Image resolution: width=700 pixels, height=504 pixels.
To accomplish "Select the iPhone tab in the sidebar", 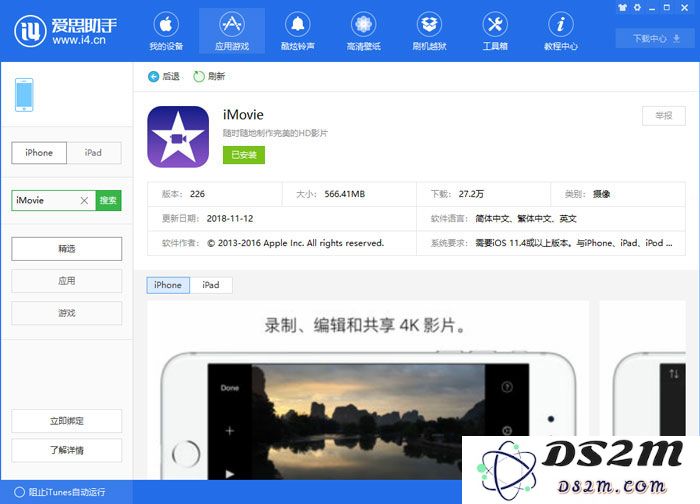I will coord(39,153).
